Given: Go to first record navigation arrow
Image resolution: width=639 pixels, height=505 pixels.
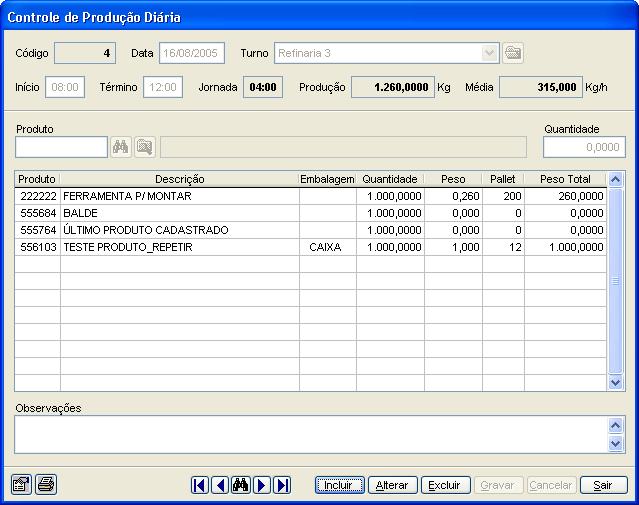Looking at the screenshot, I should tap(200, 485).
